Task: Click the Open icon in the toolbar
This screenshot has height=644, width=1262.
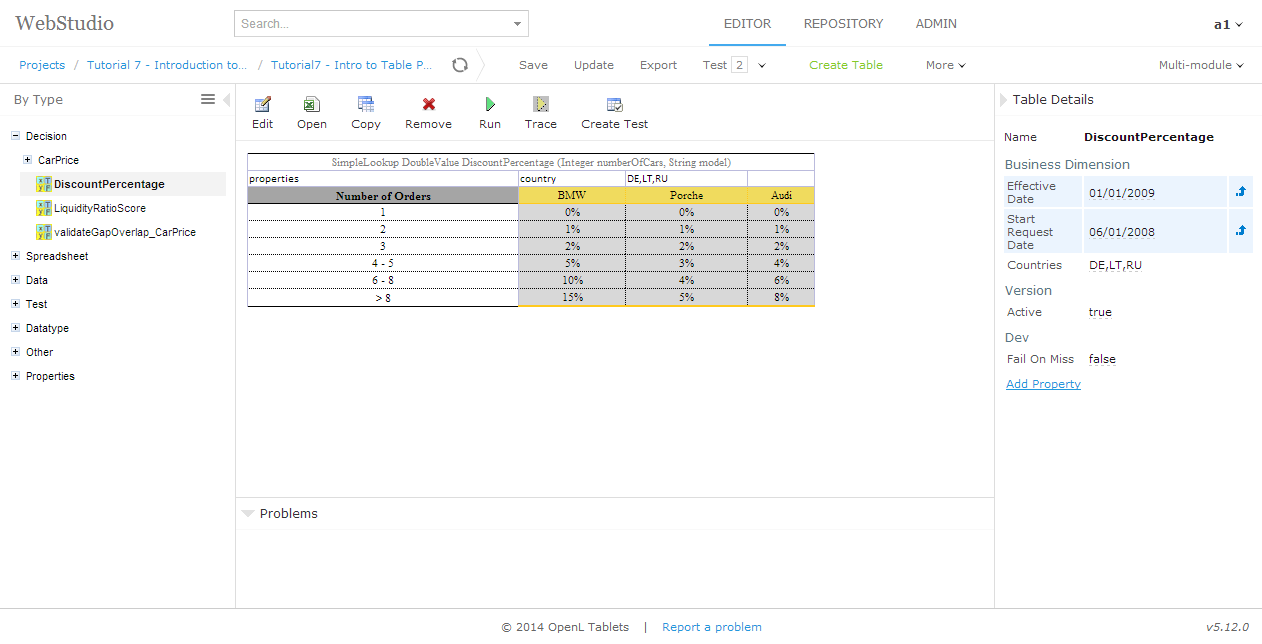Action: (x=311, y=110)
